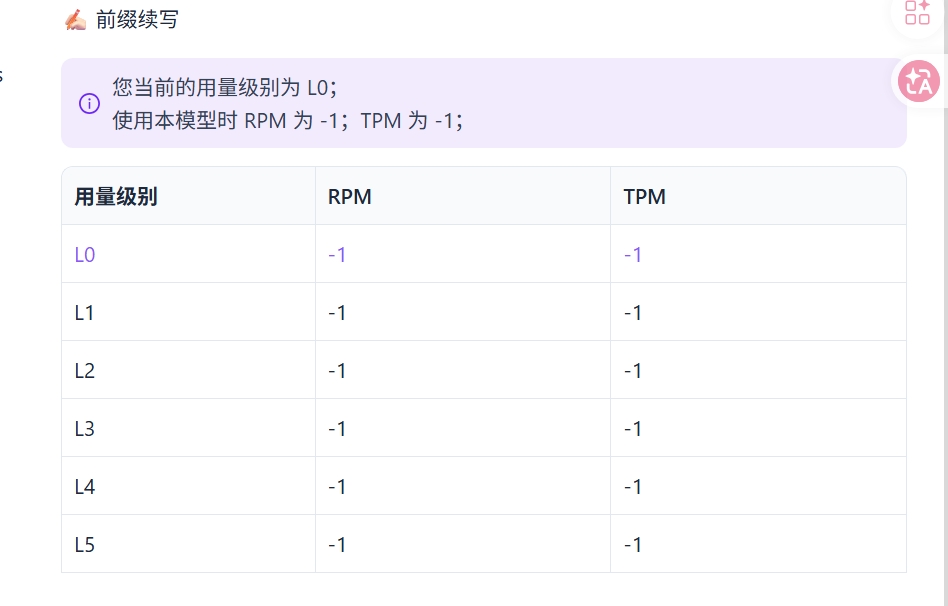Click the usage level notice text 您当前的用量级别为 L0
The height and width of the screenshot is (606, 948).
pos(224,88)
